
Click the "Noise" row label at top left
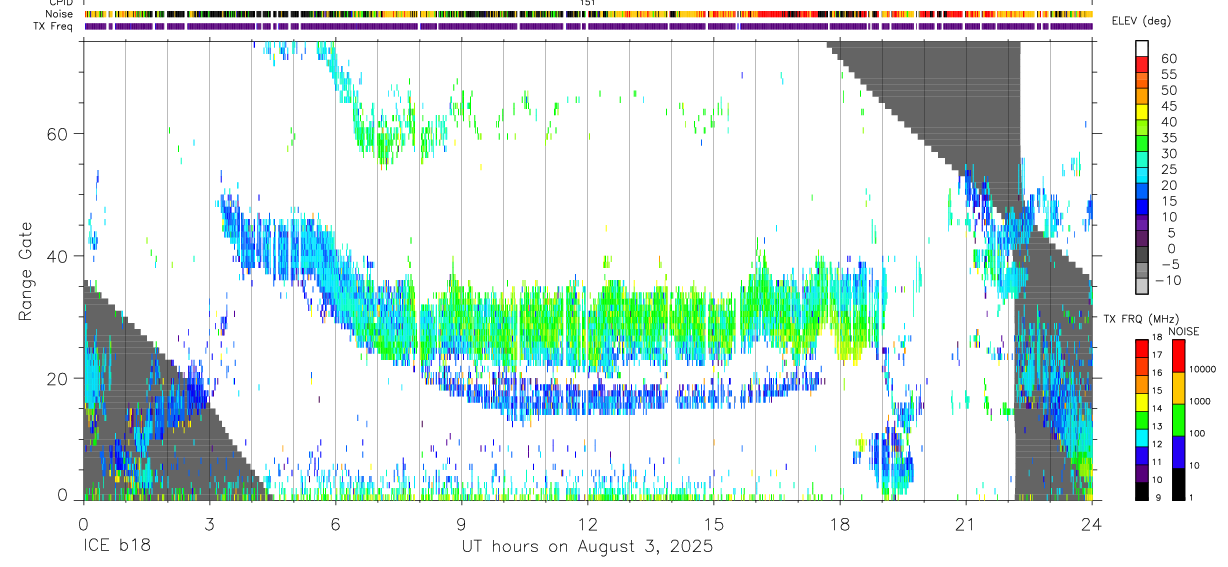click(61, 15)
